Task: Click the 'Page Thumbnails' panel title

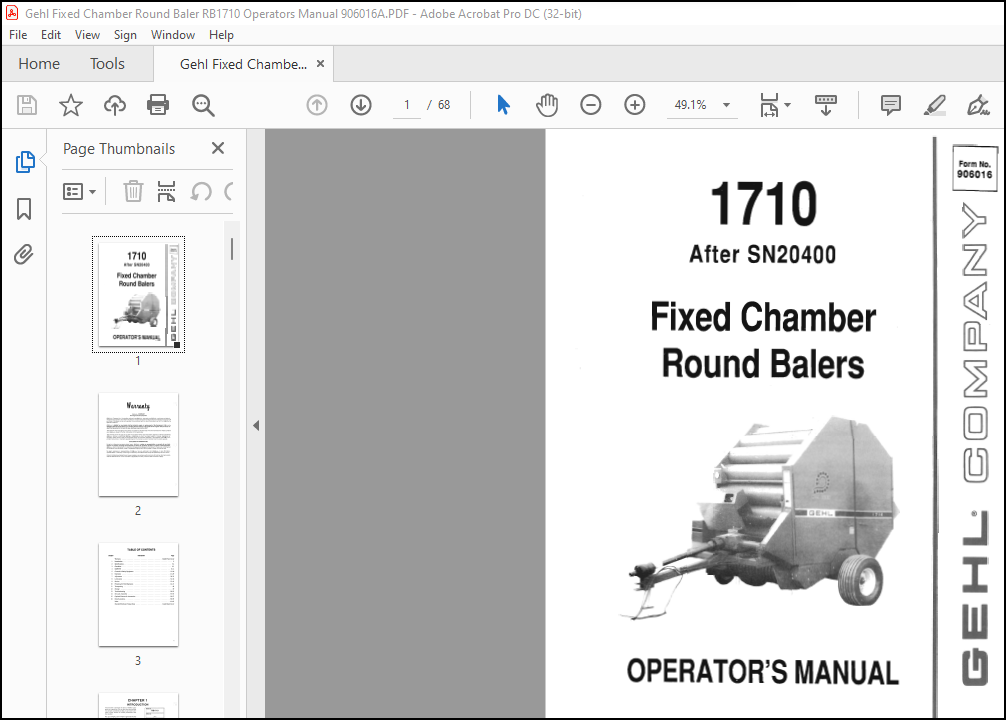Action: point(119,149)
